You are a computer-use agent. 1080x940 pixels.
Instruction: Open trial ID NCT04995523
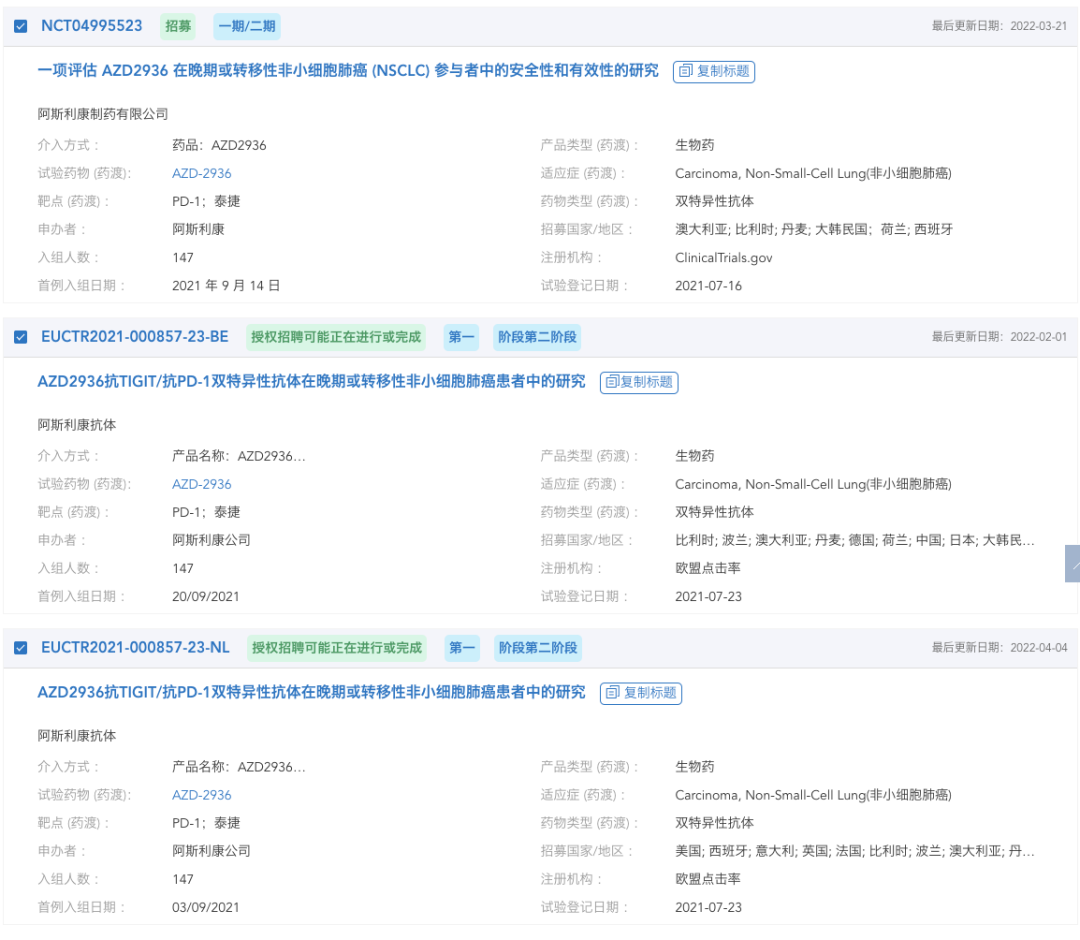click(92, 26)
